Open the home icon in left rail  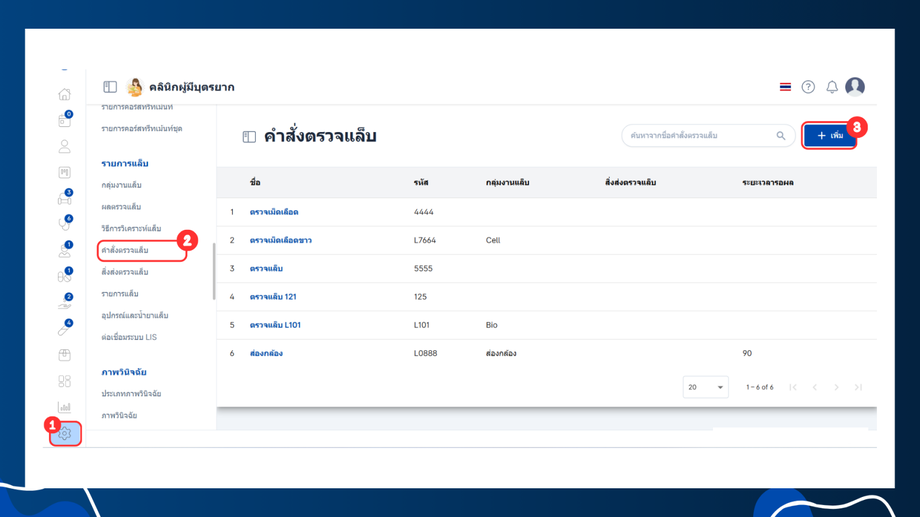pos(65,94)
